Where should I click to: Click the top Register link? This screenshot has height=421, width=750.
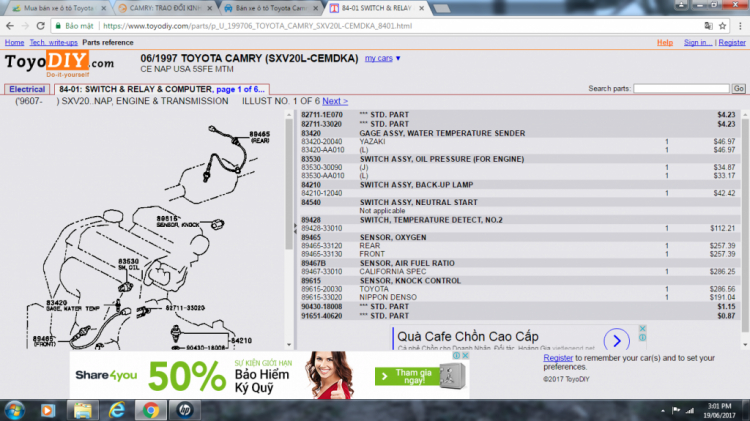(732, 43)
